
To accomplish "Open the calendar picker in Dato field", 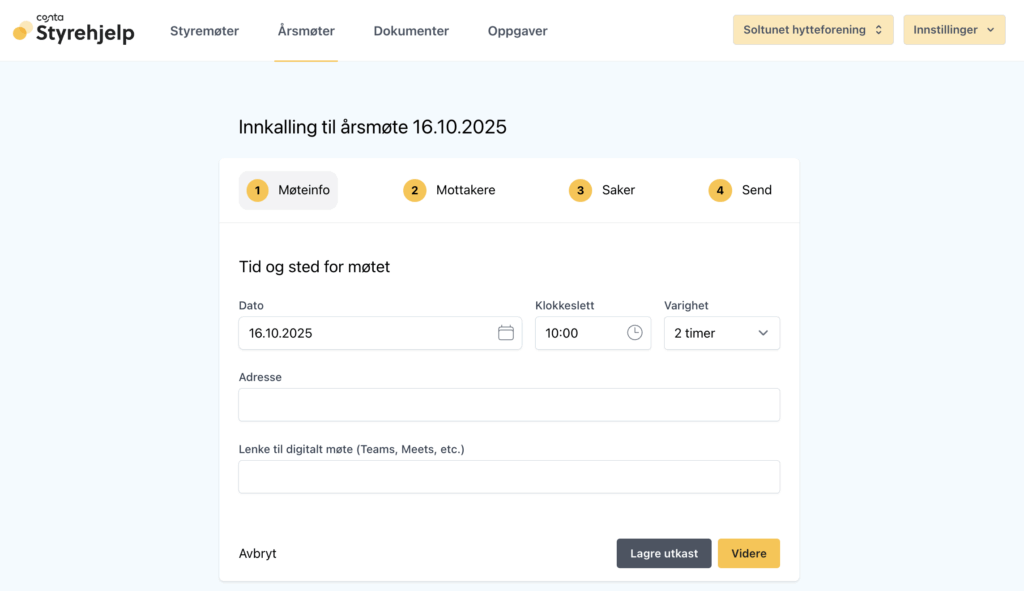I will pos(506,333).
